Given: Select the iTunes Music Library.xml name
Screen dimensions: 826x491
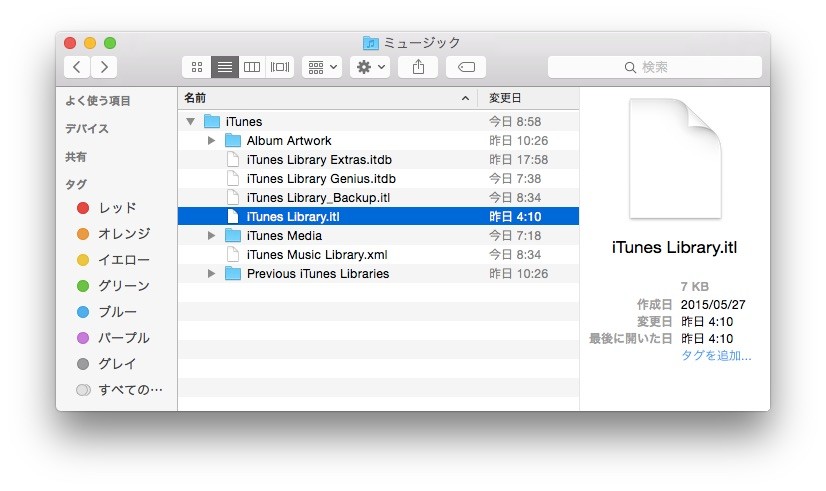Looking at the screenshot, I should (x=317, y=254).
